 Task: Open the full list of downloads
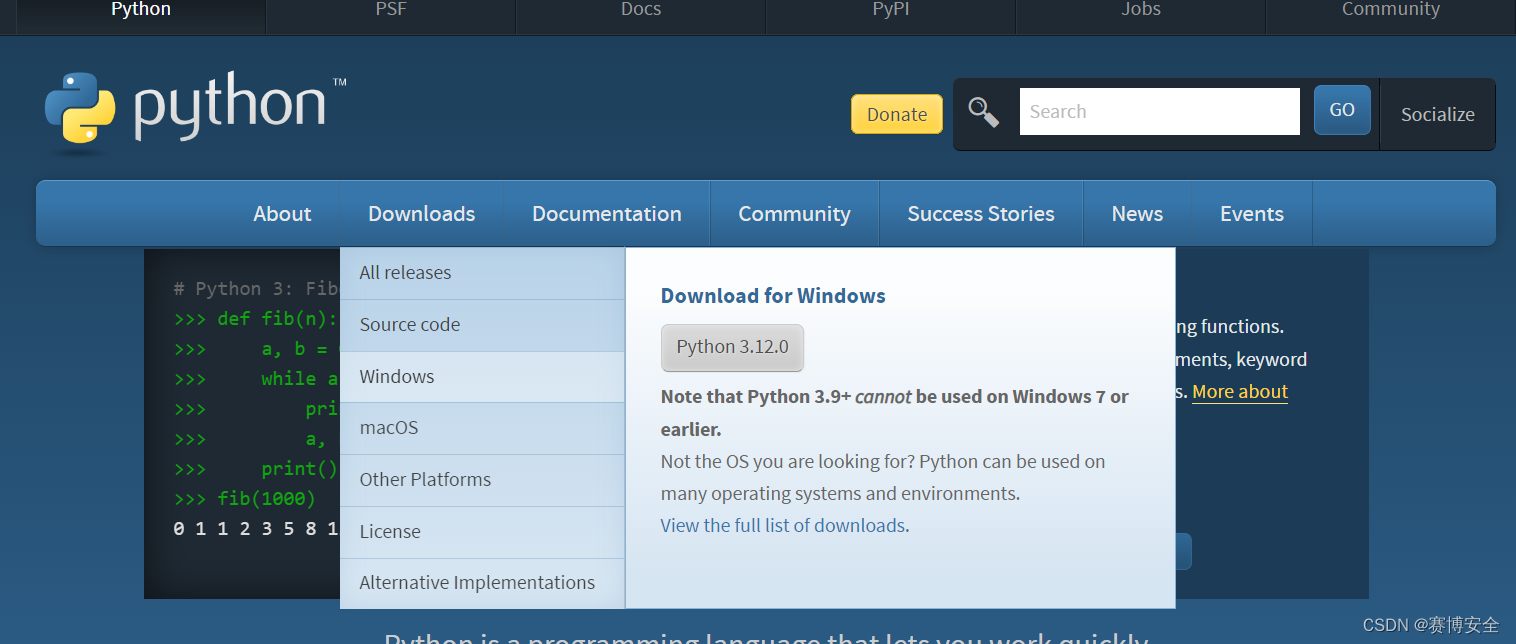point(782,524)
